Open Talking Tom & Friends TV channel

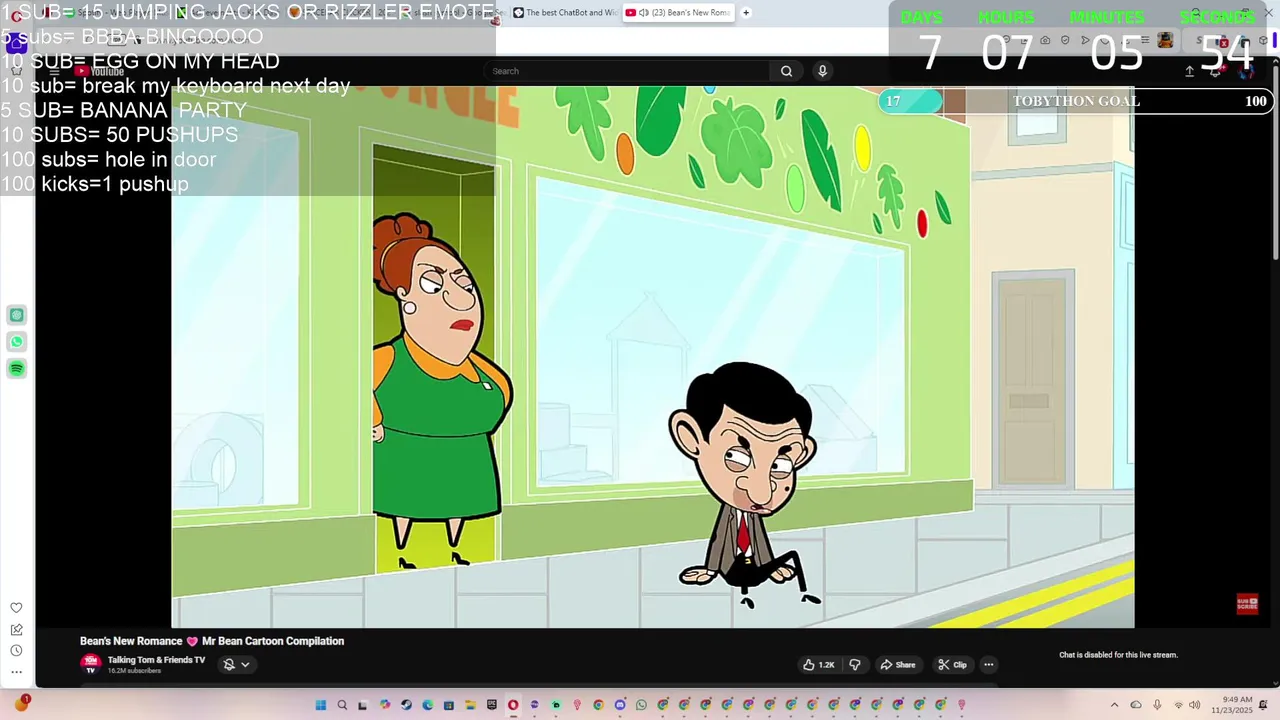[156, 660]
